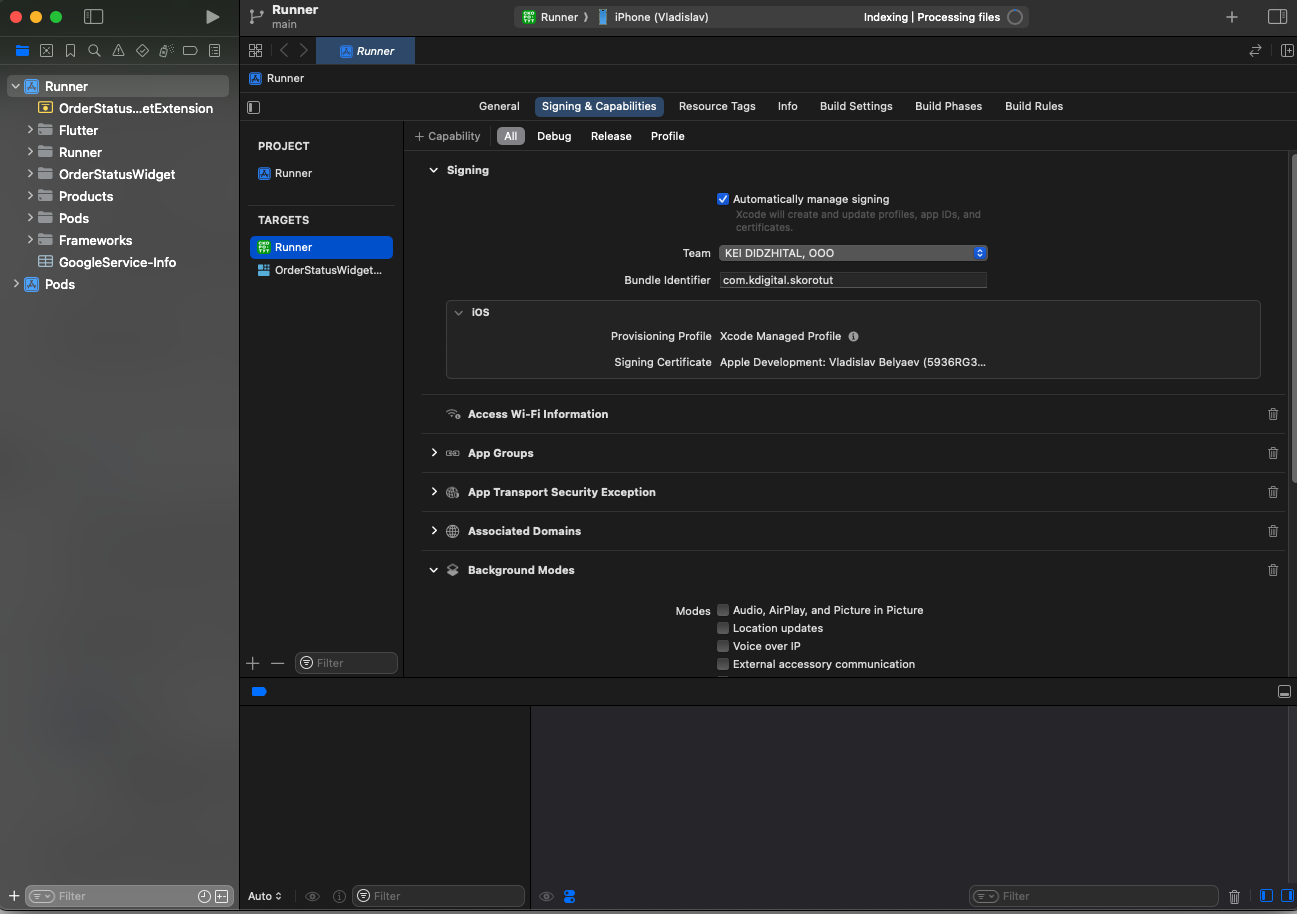The image size is (1297, 914).
Task: Enable the Location updates mode
Action: 723,628
